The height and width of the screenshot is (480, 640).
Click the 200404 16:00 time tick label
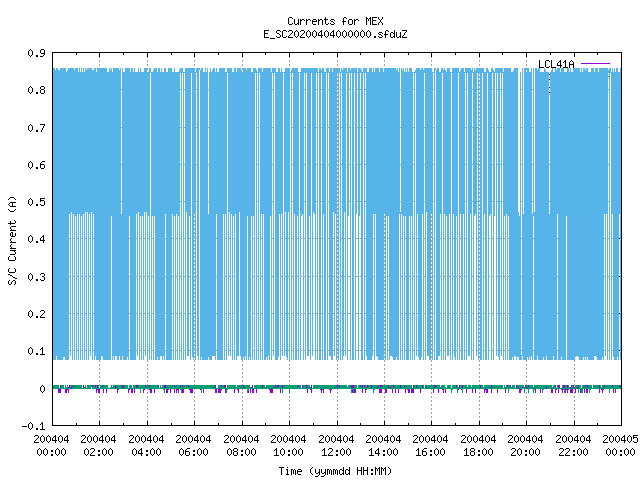[431, 446]
